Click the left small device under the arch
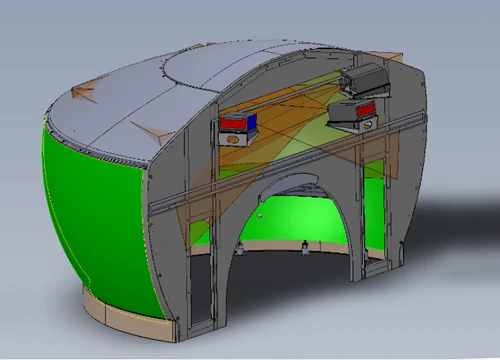The width and height of the screenshot is (500, 360). pos(240,249)
